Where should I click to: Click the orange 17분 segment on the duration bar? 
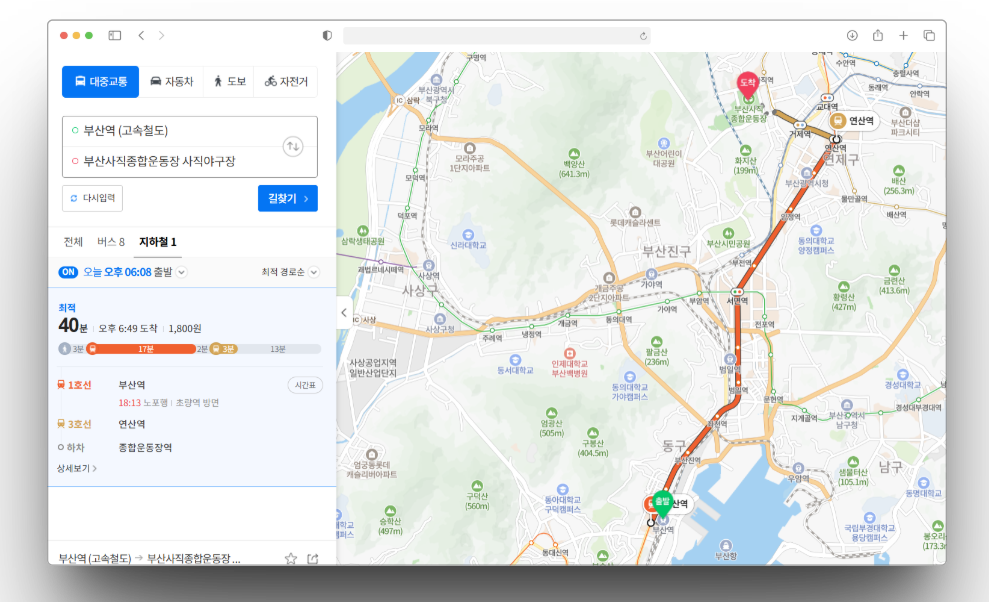click(x=145, y=348)
